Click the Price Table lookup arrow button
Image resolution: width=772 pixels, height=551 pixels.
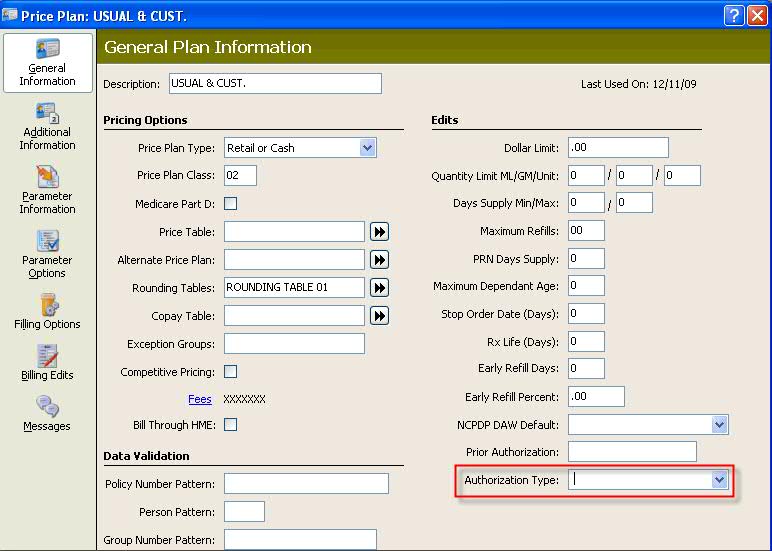[380, 231]
